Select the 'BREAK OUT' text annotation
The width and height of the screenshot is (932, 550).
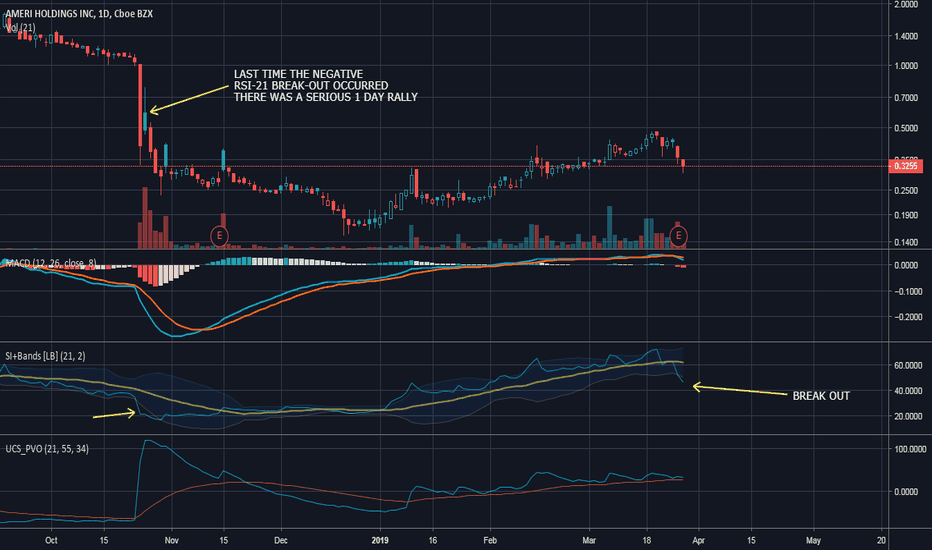[821, 396]
